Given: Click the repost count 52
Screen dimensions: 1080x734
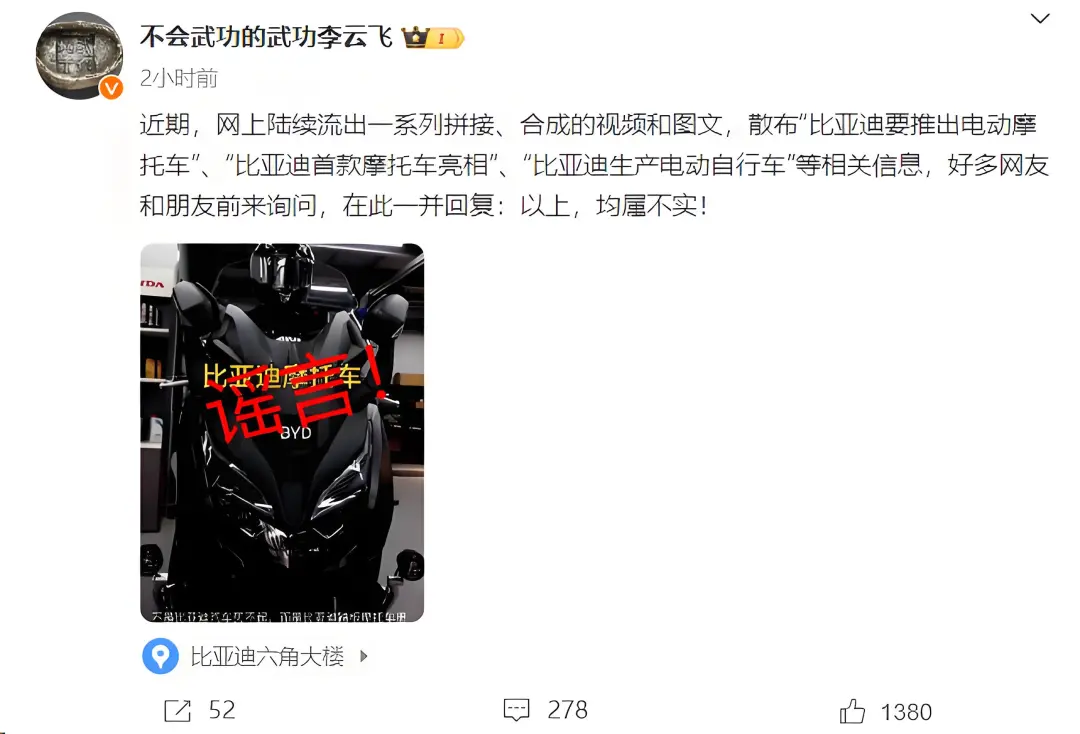Looking at the screenshot, I should (x=222, y=710).
